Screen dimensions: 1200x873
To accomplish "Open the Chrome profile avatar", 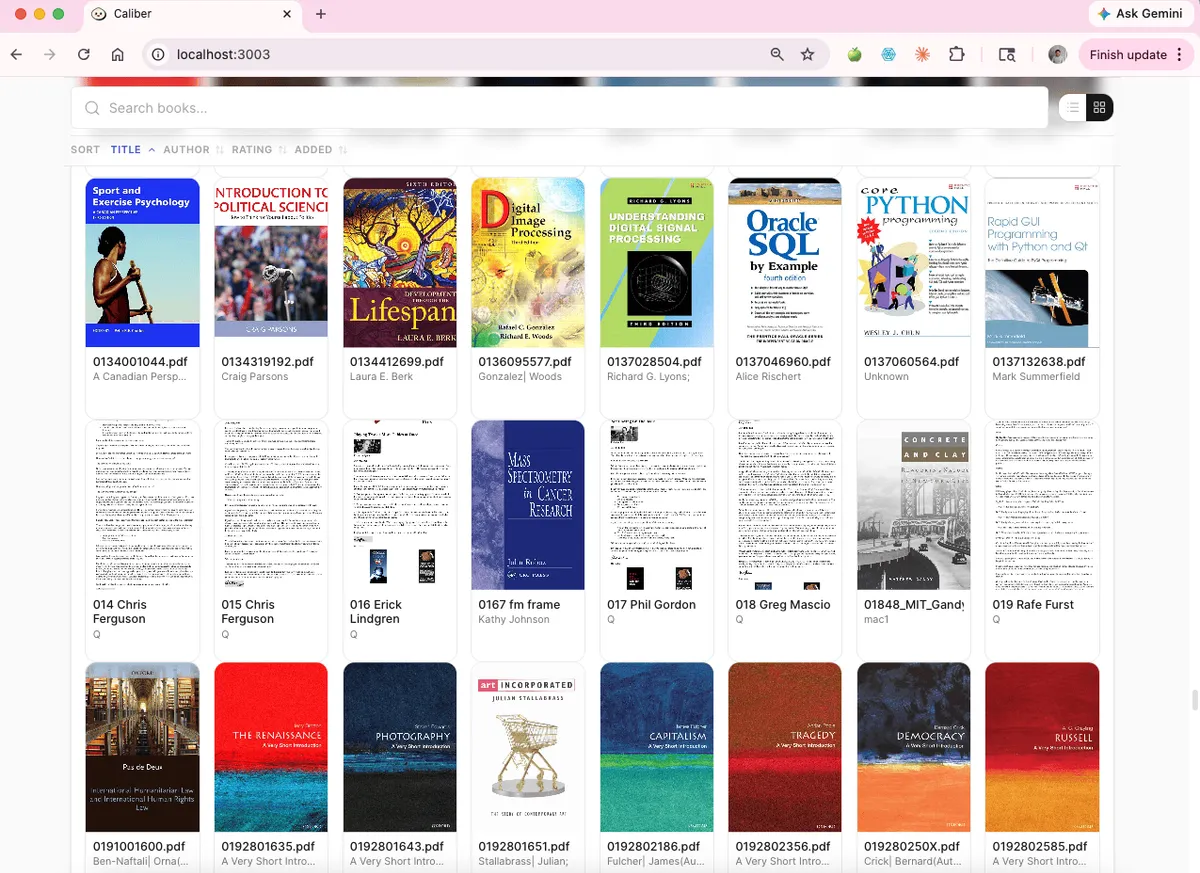I will 1058,55.
